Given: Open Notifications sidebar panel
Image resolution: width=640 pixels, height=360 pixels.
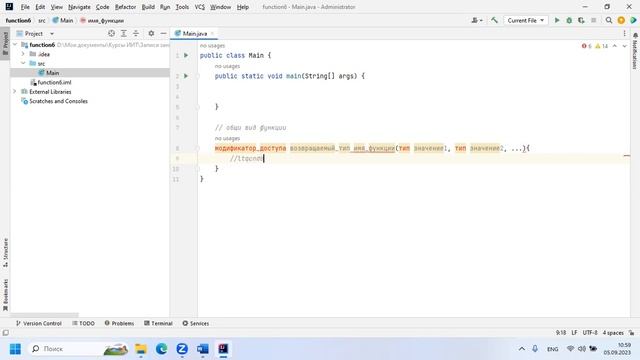Looking at the screenshot, I should click(x=635, y=51).
